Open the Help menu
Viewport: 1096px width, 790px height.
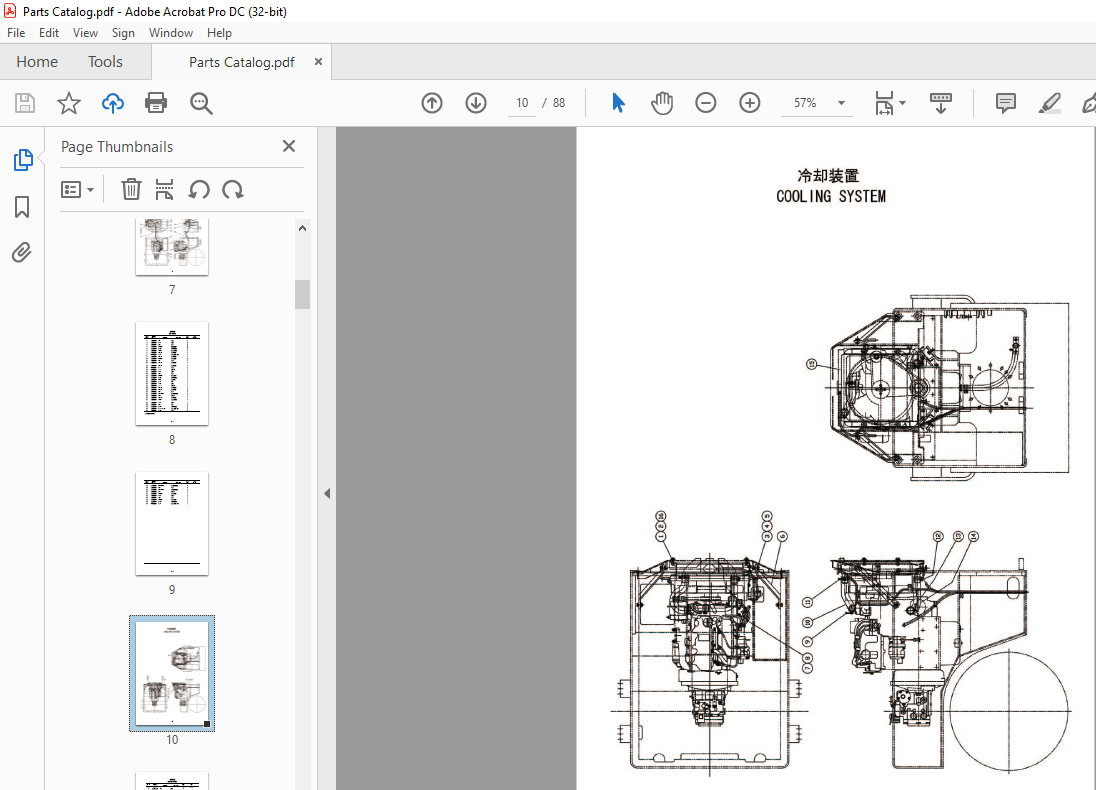(x=219, y=33)
